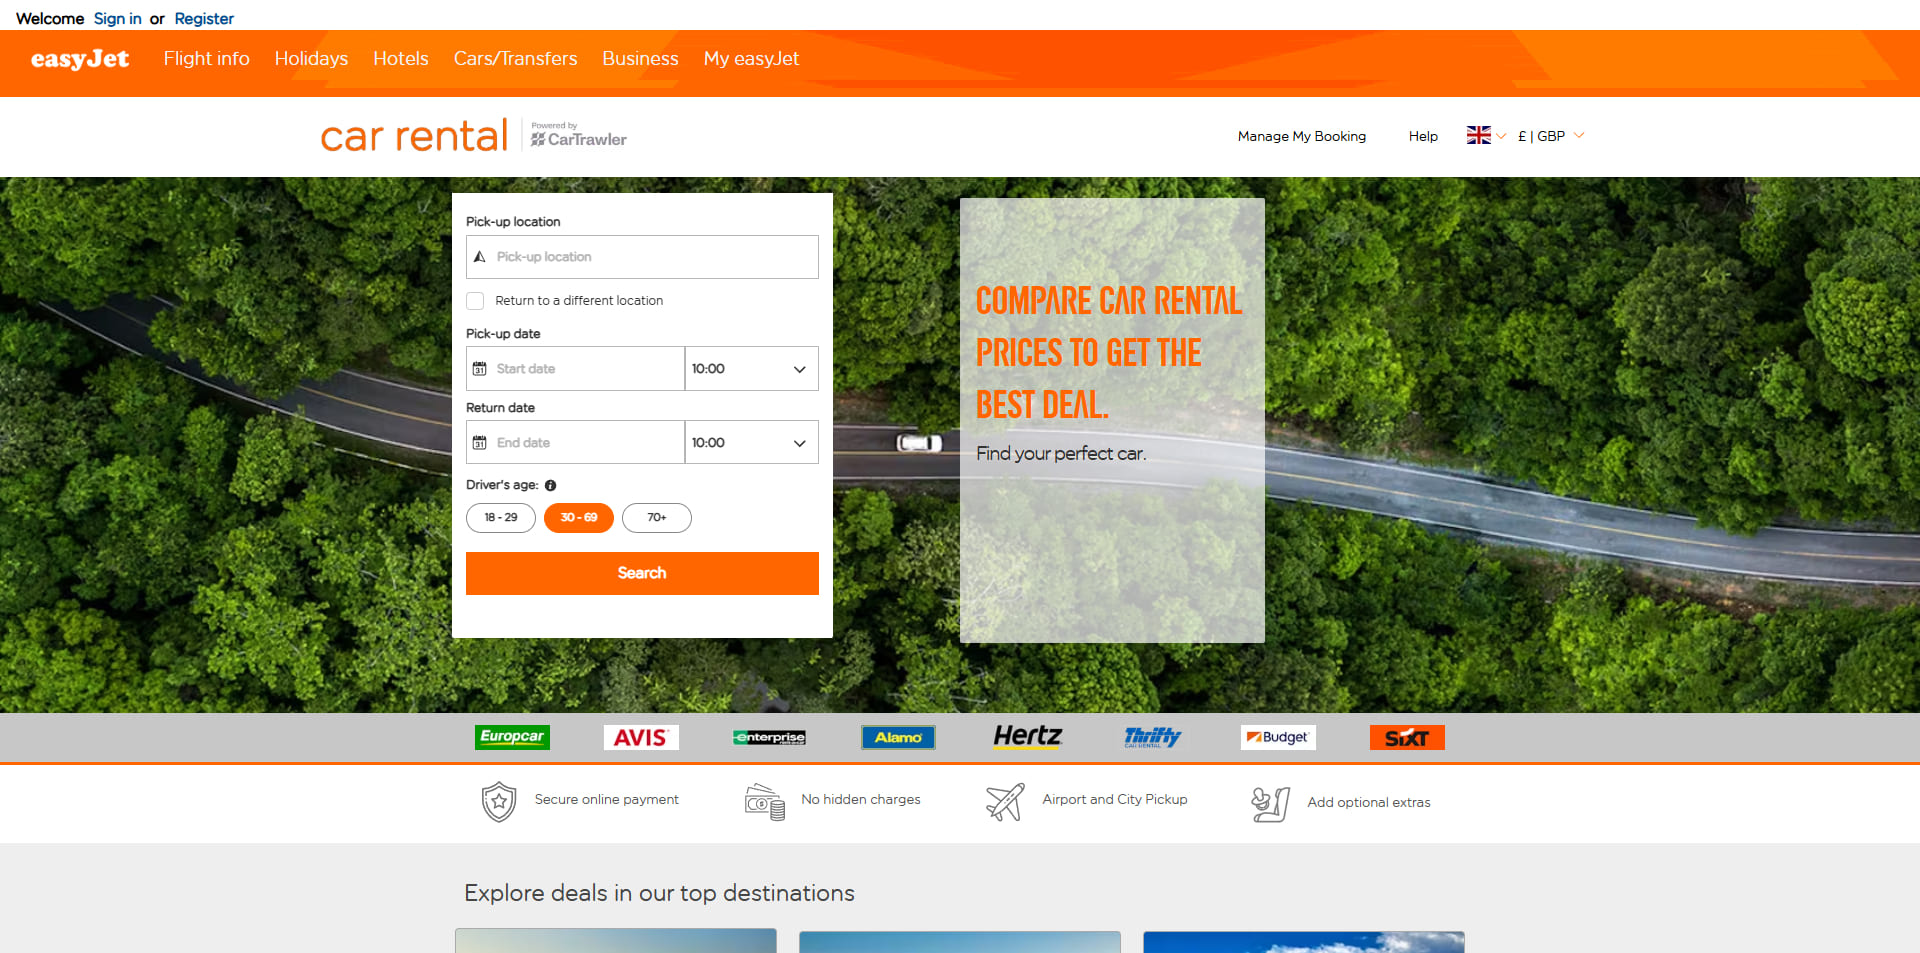This screenshot has height=953, width=1920.
Task: Click the secure payment shield icon
Action: pyautogui.click(x=499, y=802)
